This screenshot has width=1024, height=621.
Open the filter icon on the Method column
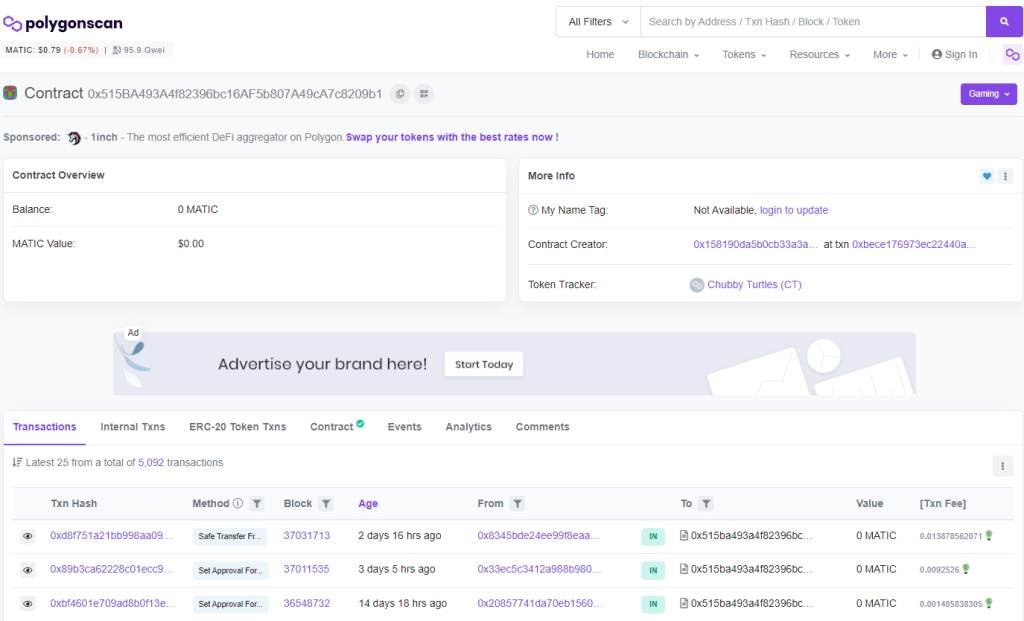point(258,503)
